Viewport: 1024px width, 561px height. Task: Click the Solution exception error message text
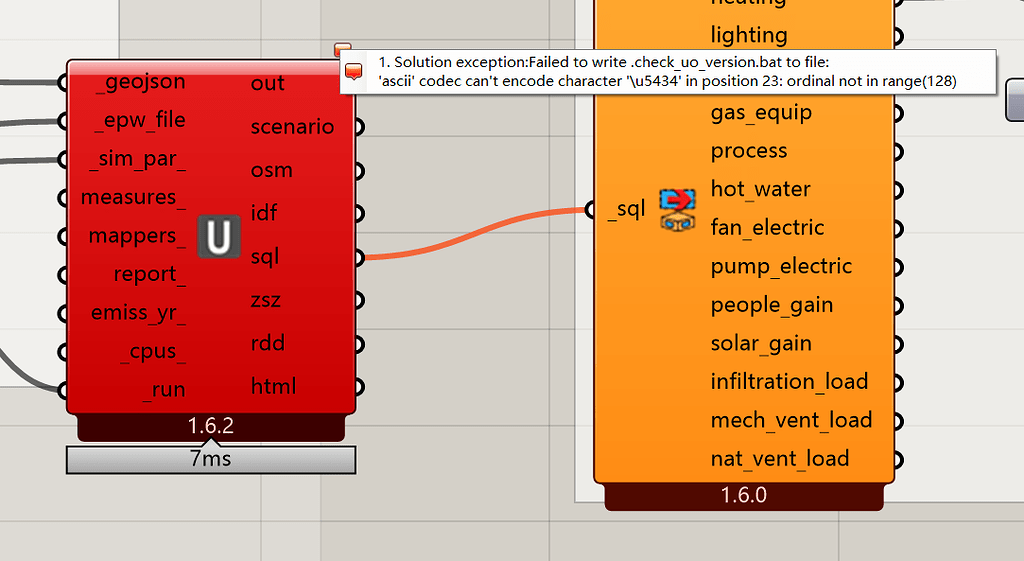(x=667, y=72)
